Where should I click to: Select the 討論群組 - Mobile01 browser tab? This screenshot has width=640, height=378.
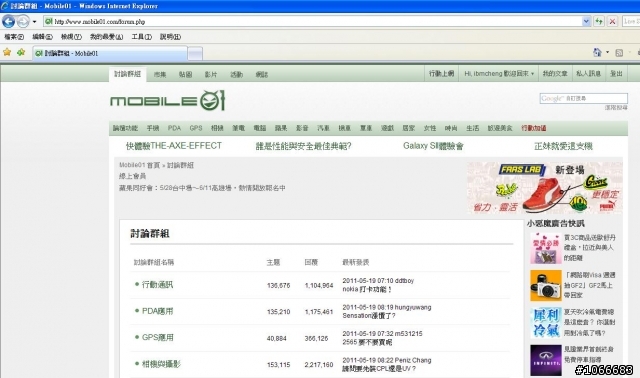110,53
